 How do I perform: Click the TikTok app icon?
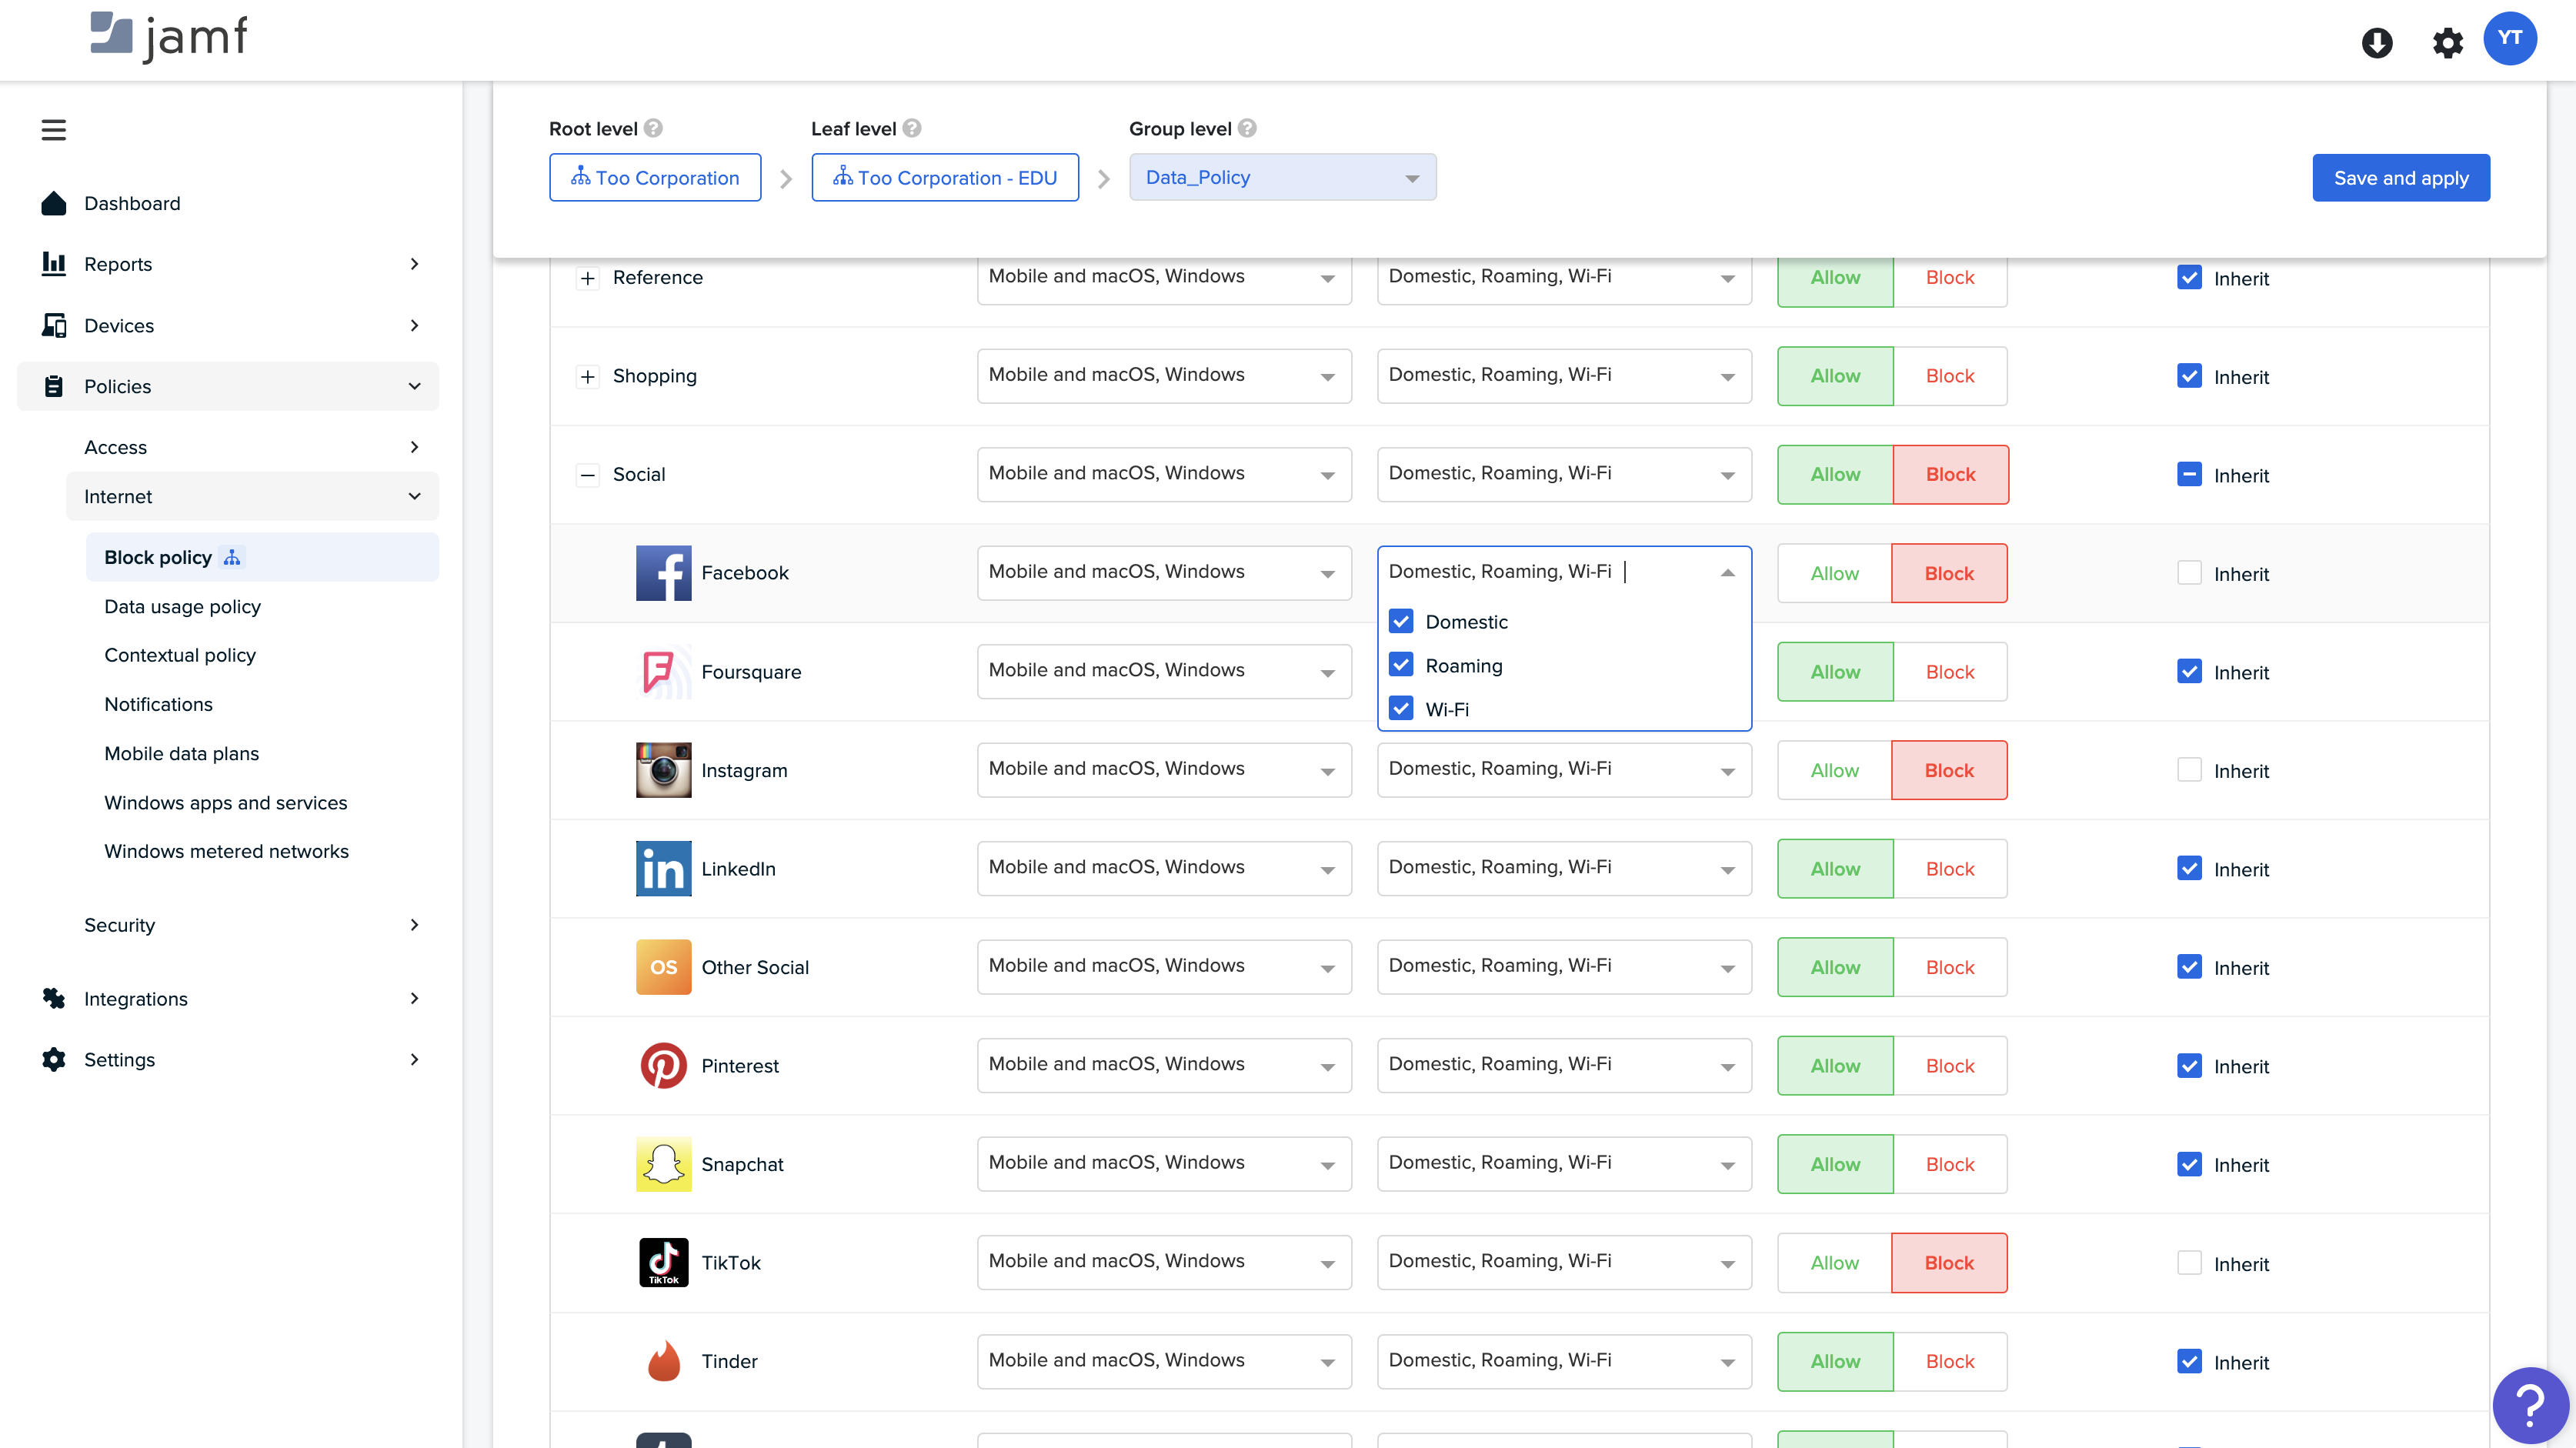(663, 1262)
